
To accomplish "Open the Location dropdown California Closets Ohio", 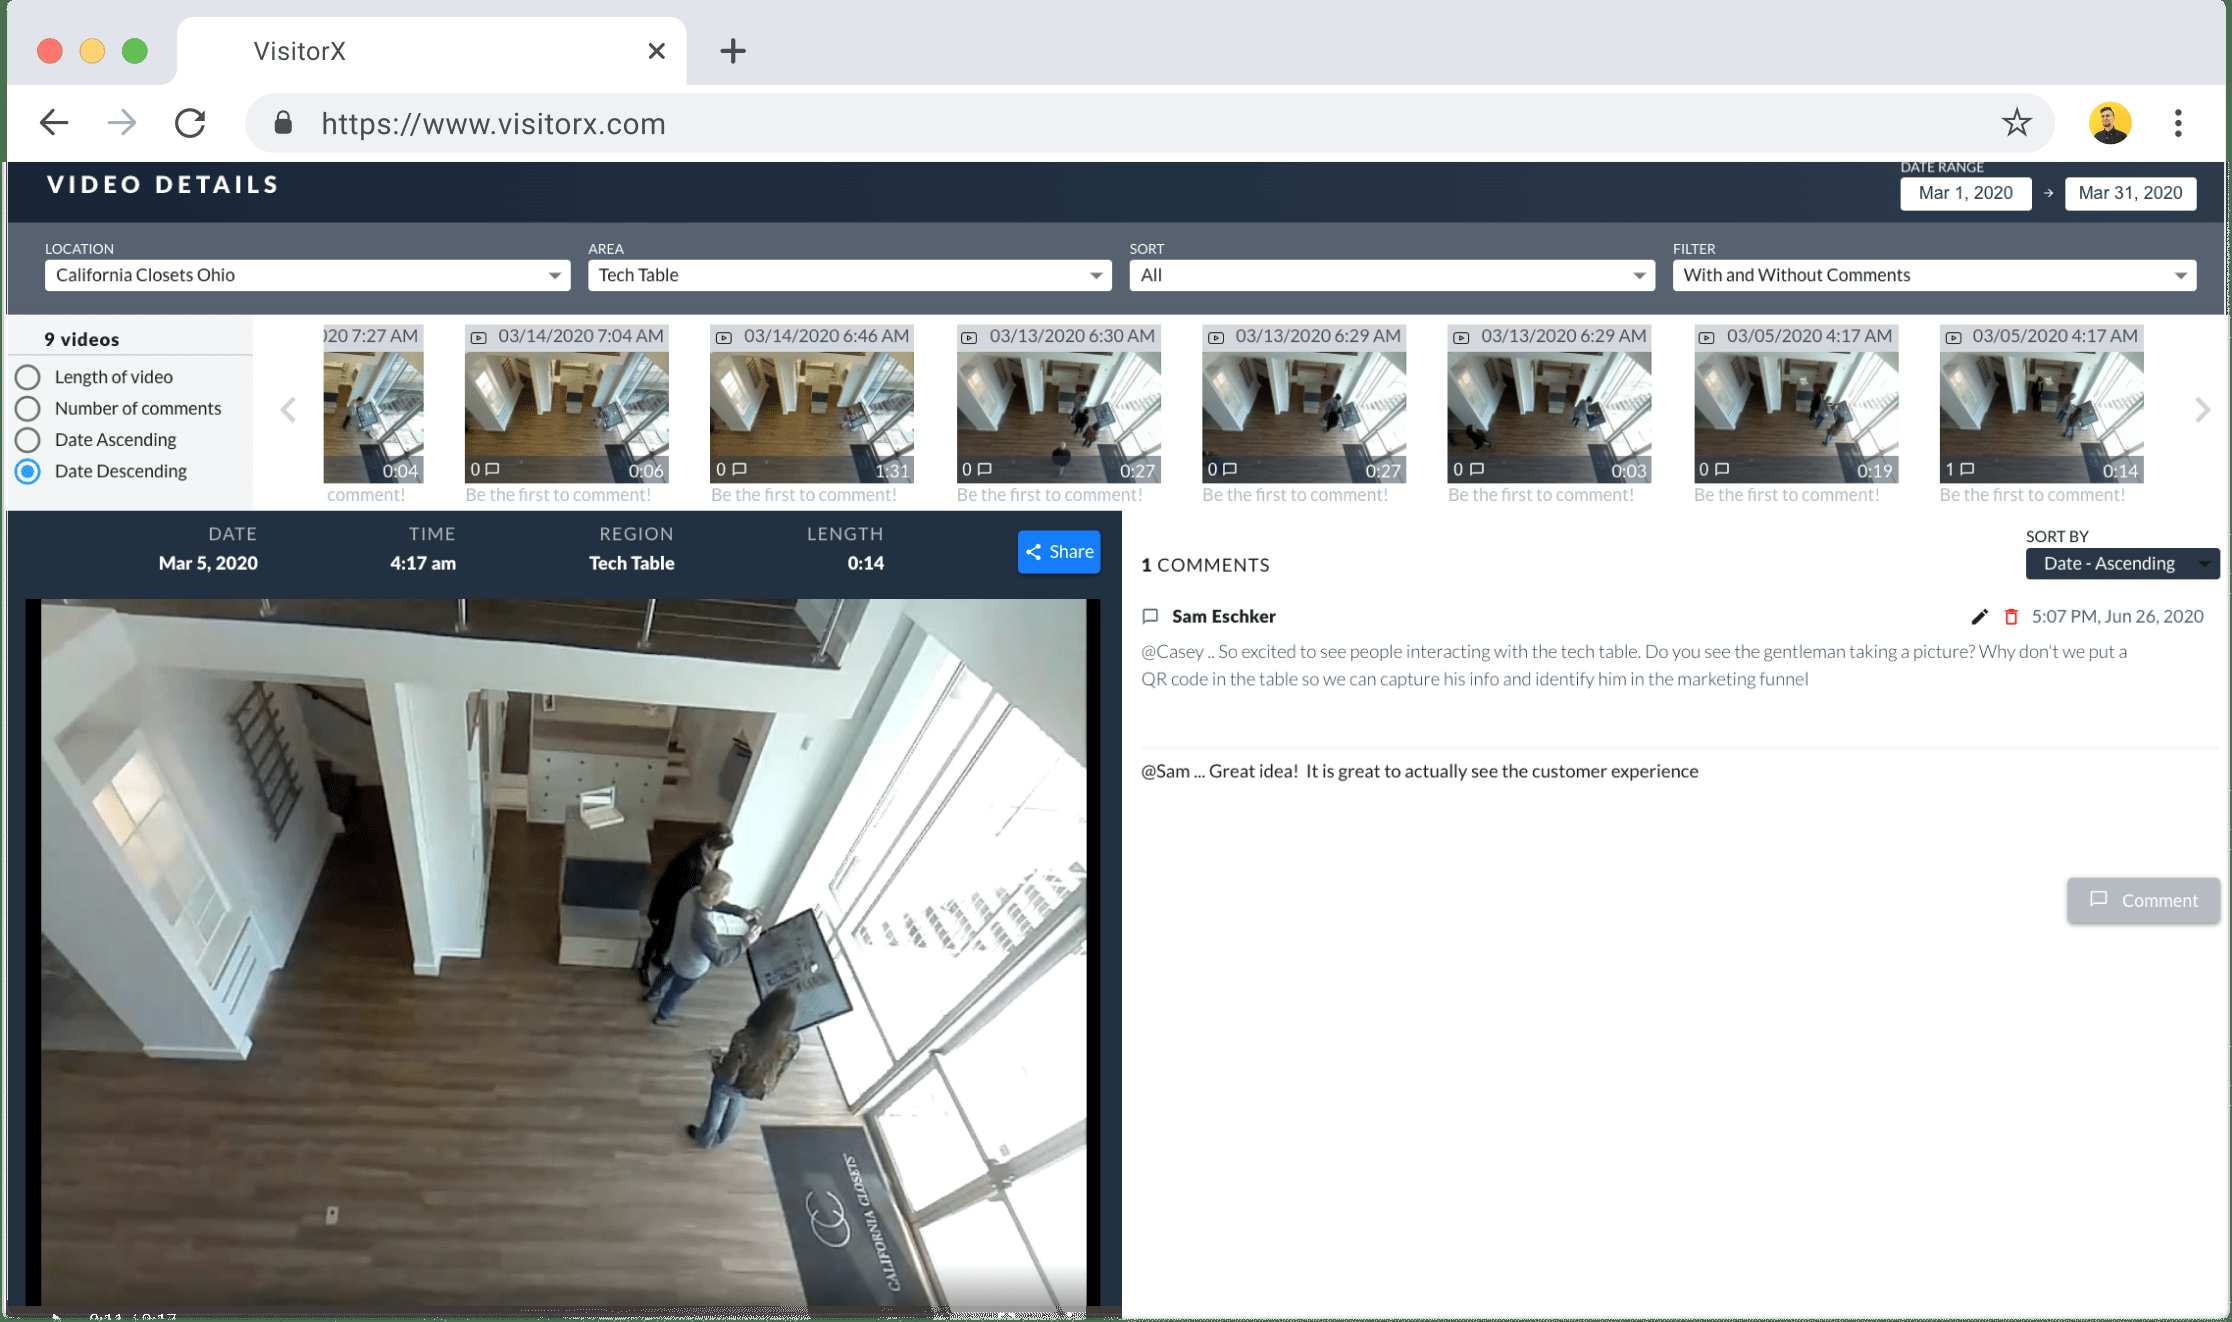I will click(307, 275).
